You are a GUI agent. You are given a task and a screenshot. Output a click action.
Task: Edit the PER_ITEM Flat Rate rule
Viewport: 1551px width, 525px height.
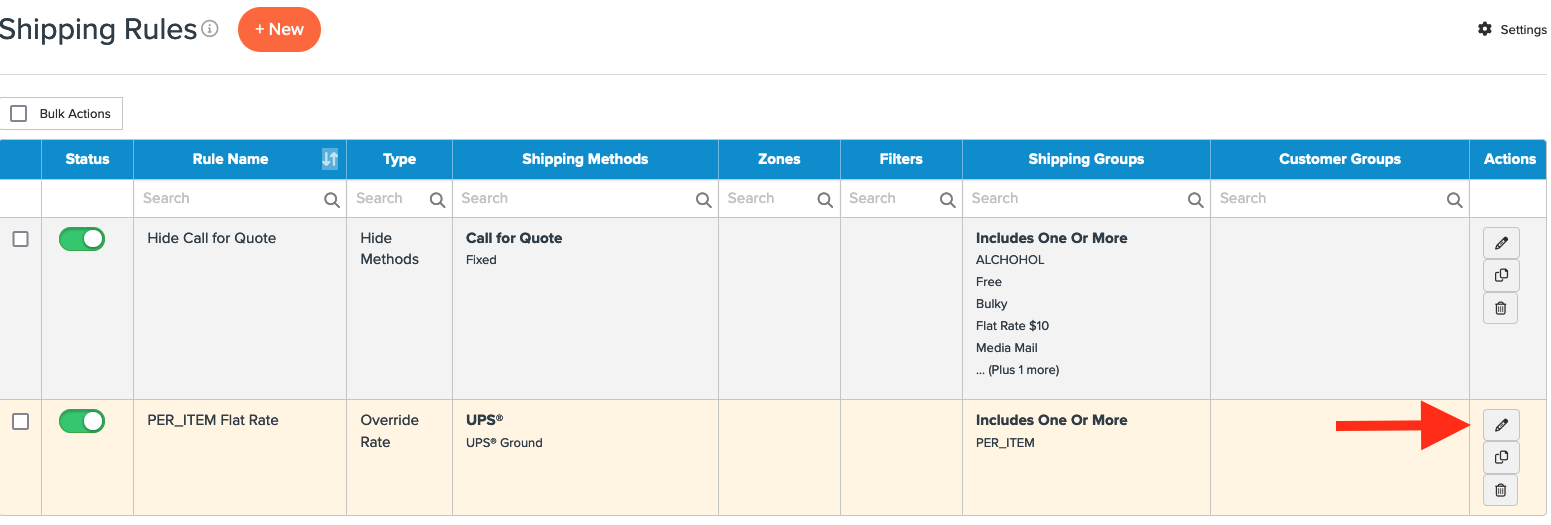tap(1500, 425)
